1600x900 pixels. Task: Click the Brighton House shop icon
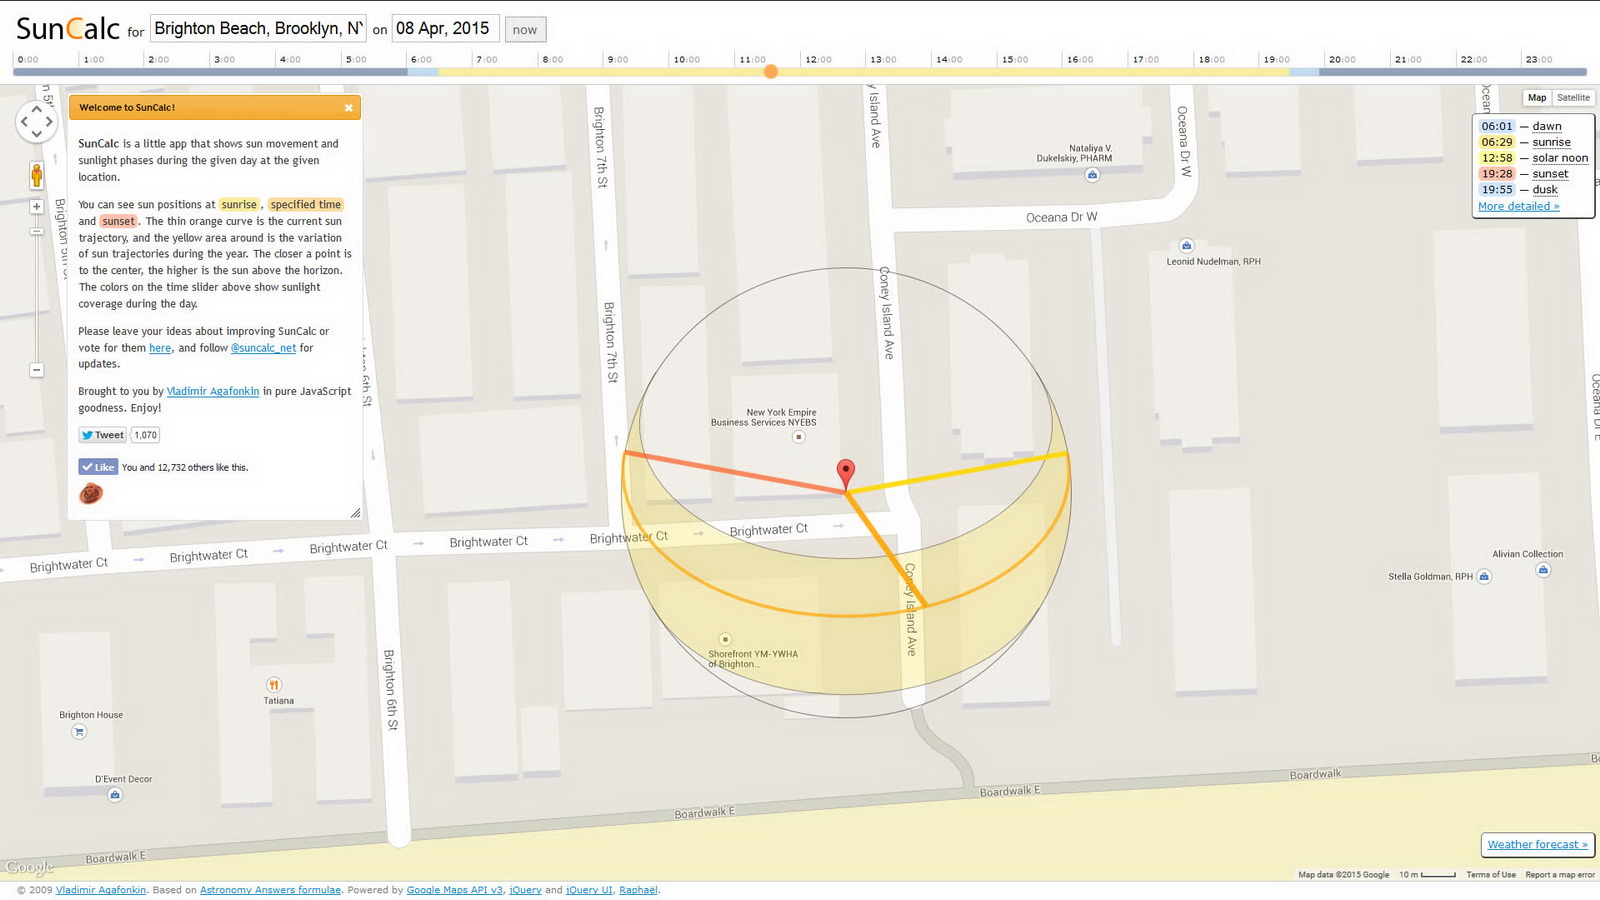tap(79, 731)
